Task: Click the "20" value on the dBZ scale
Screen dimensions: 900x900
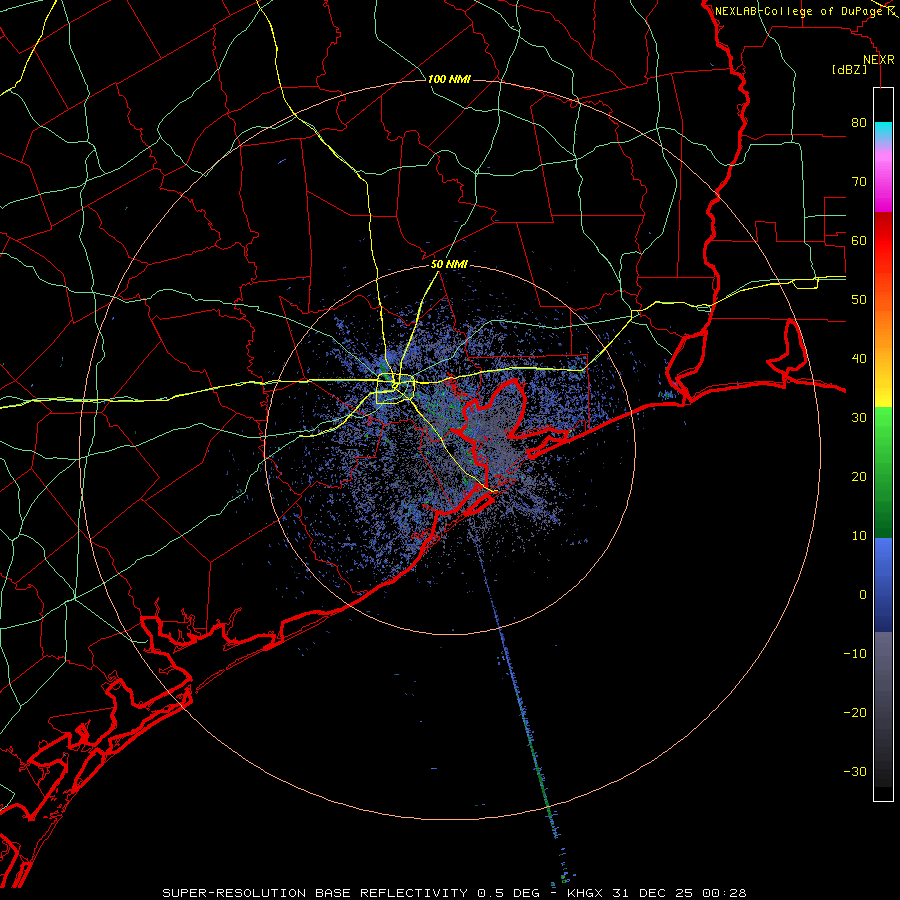Action: 859,477
